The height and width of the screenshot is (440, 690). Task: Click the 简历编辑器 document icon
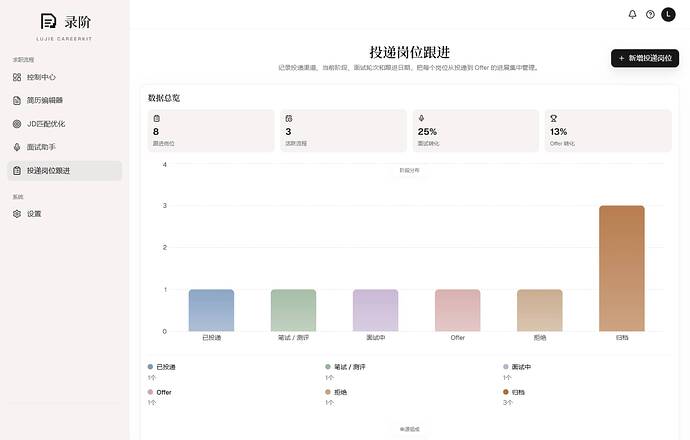17,100
